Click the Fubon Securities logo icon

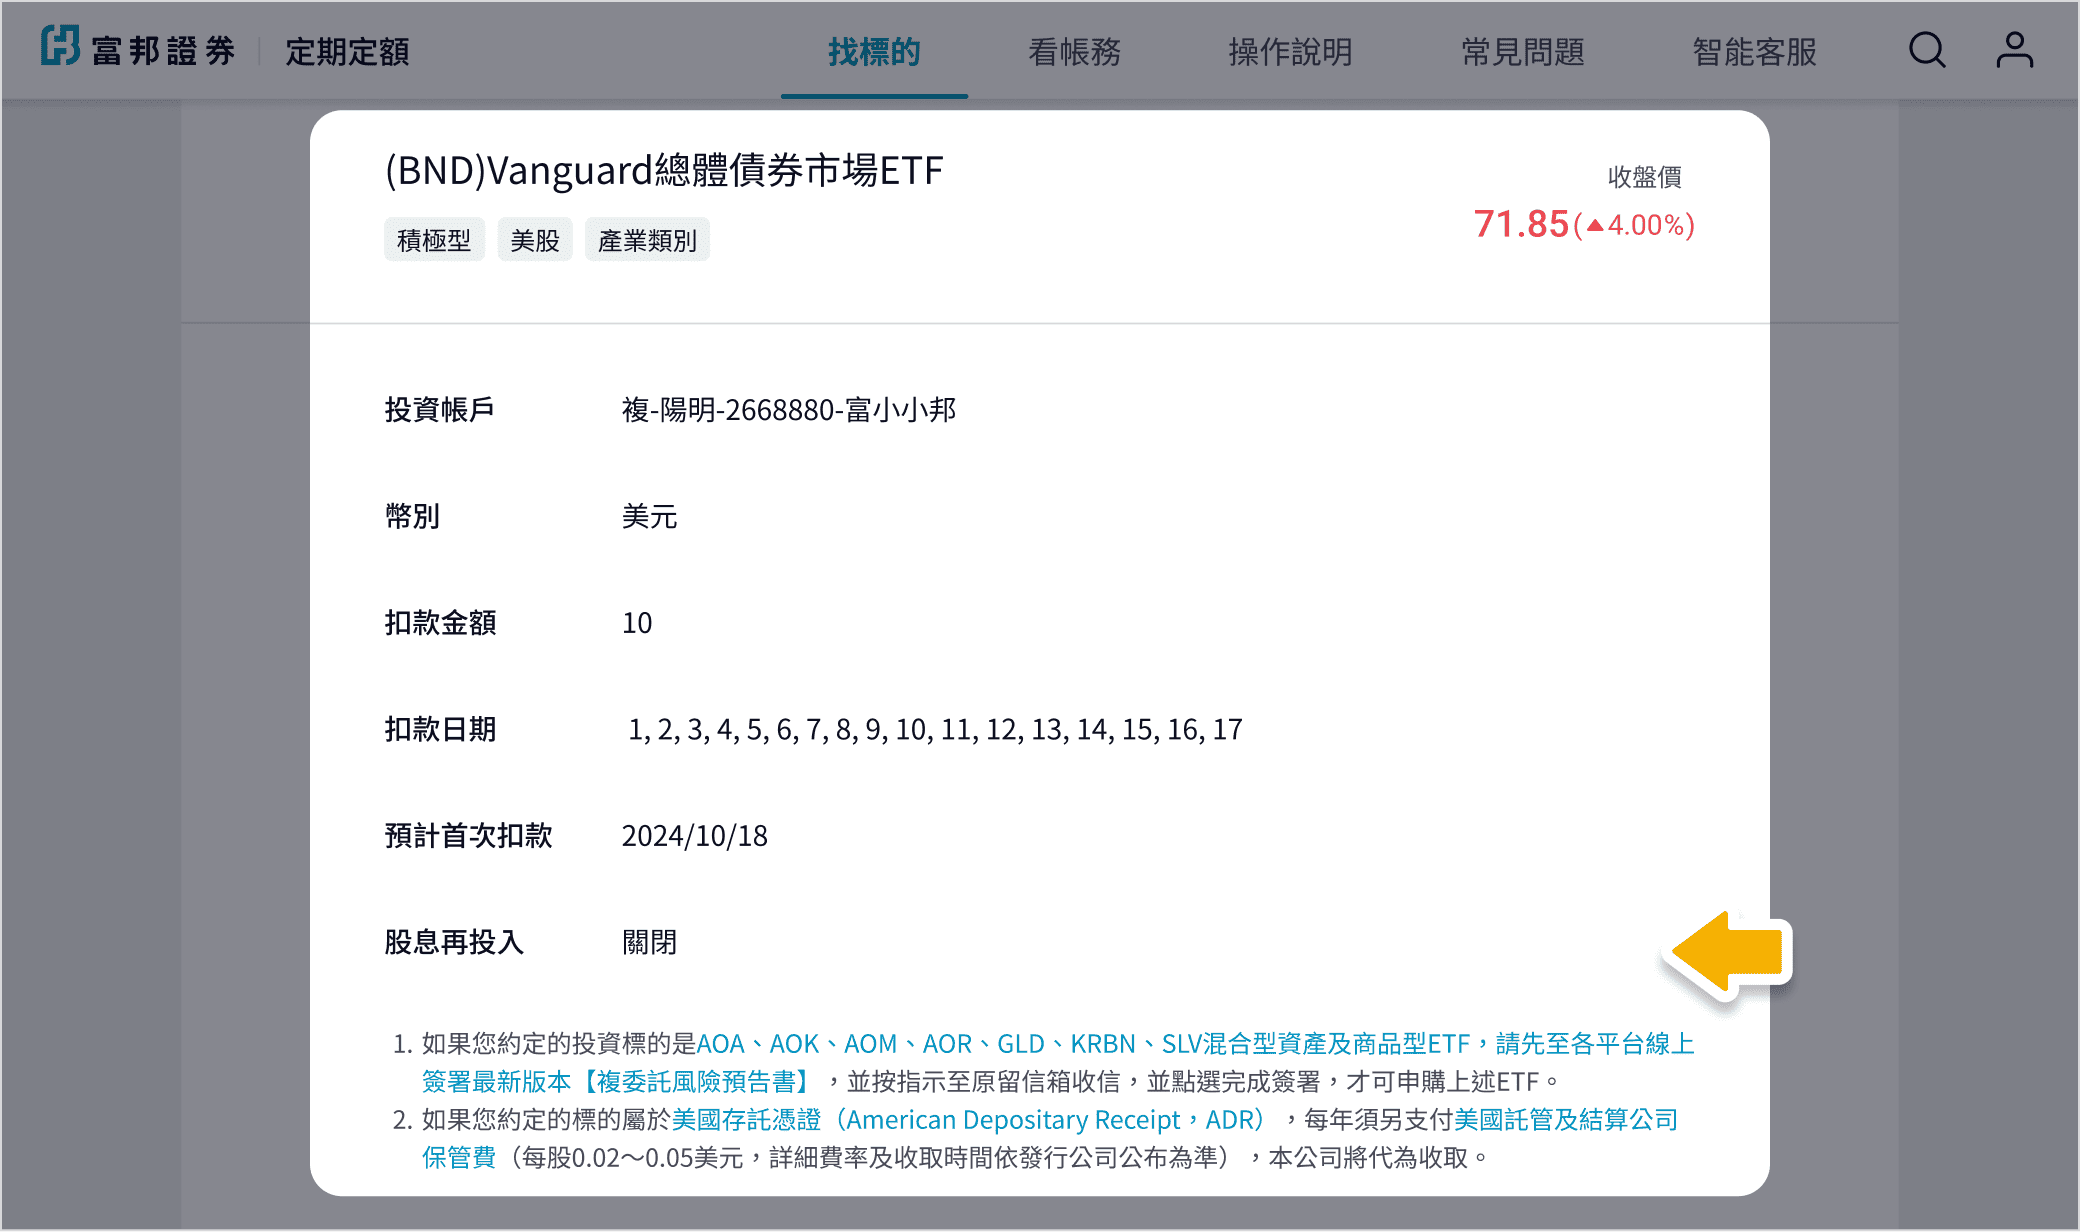coord(60,47)
